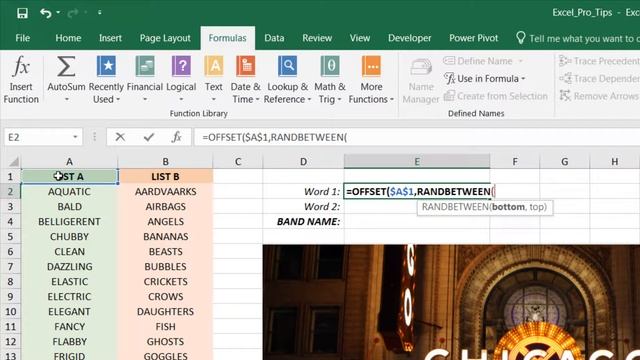Viewport: 640px width, 360px height.
Task: Switch to the View tab
Action: [x=360, y=38]
